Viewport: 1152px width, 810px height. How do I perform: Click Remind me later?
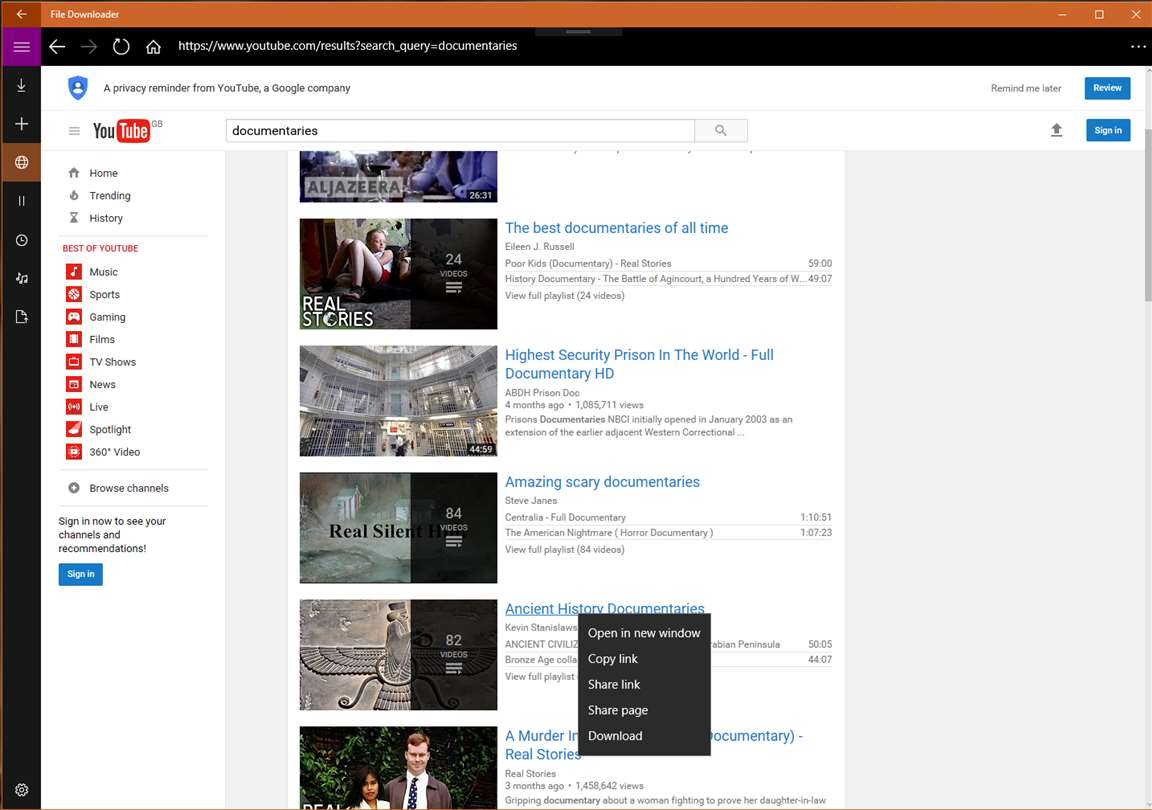1026,88
